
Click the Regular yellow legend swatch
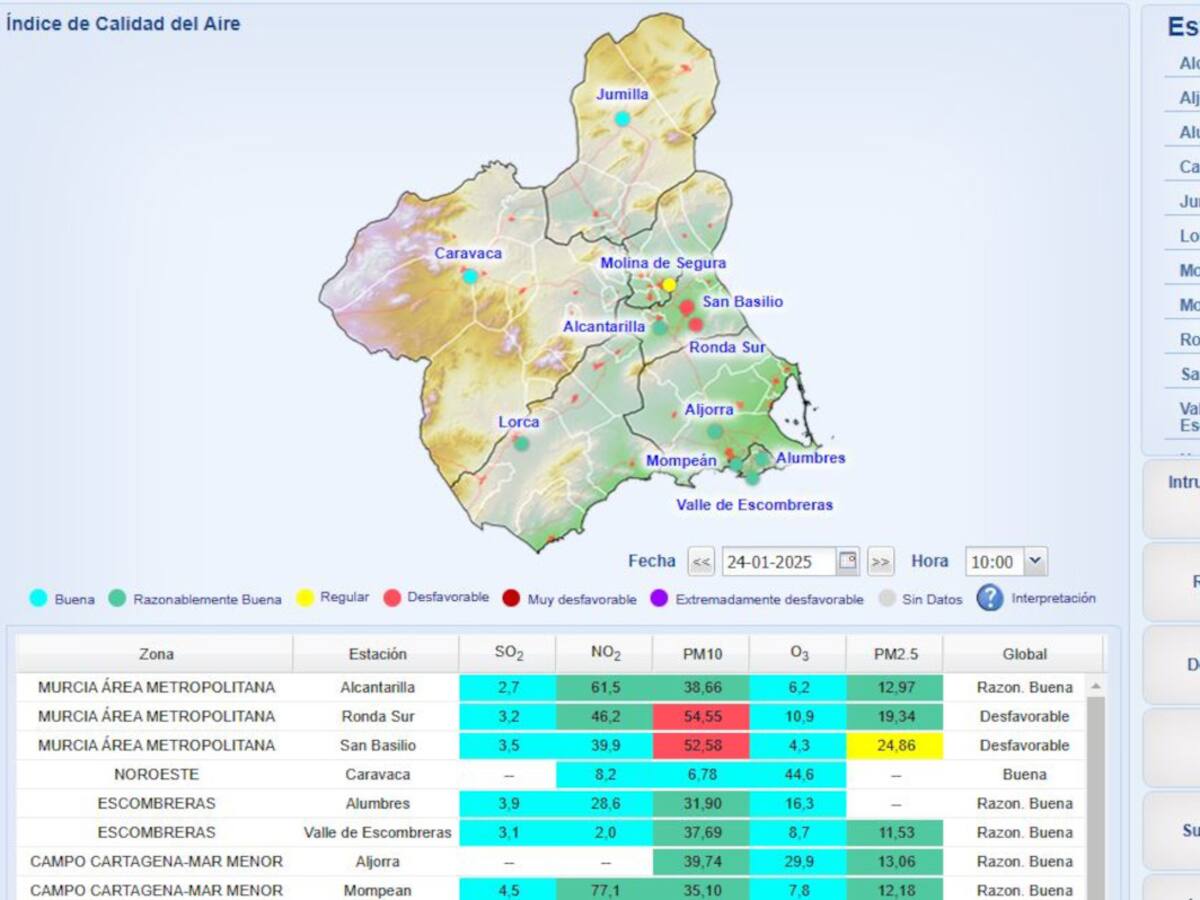pos(303,598)
